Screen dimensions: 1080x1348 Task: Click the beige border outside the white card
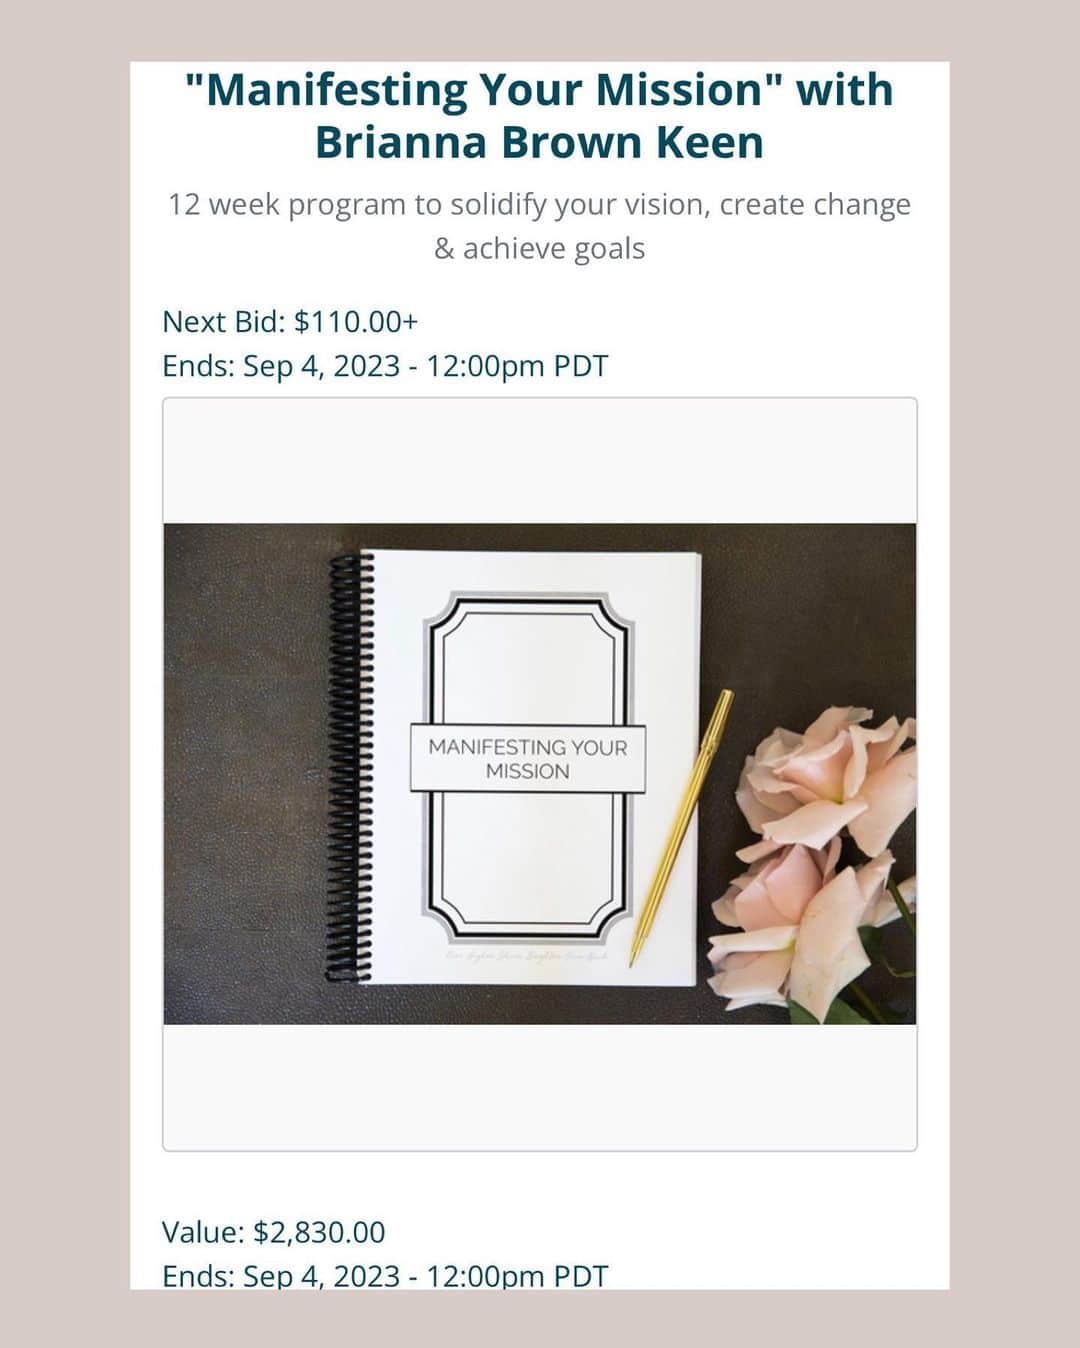pos(64,674)
